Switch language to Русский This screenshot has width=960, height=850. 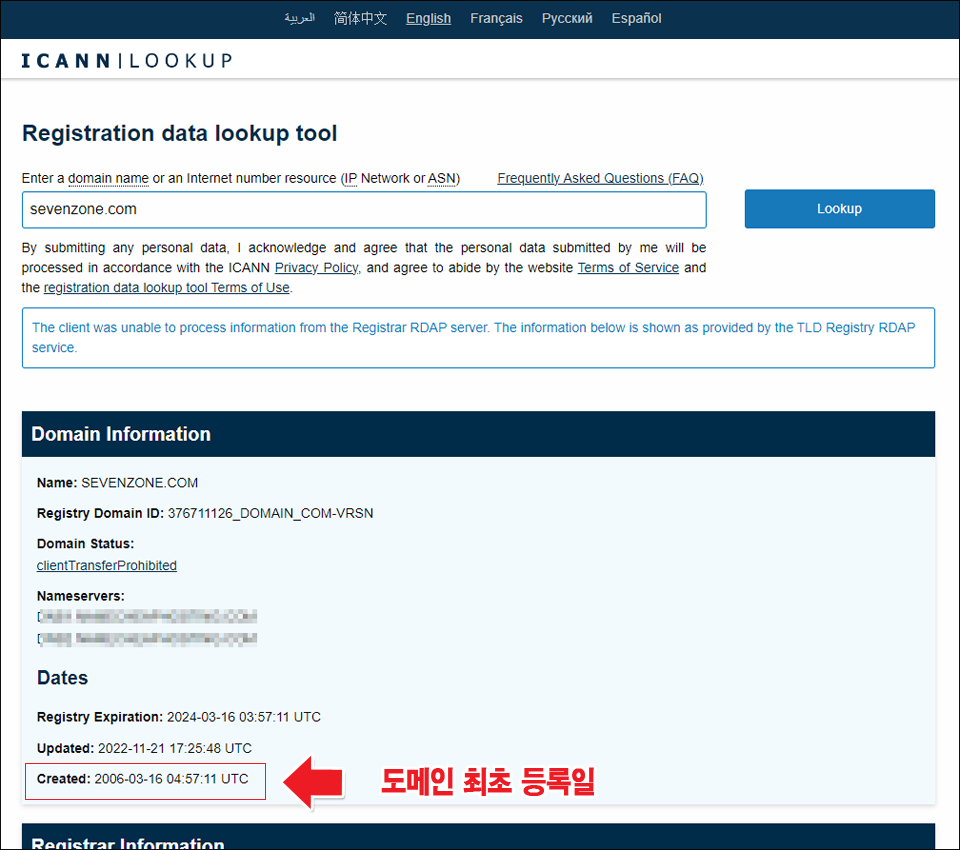pos(567,18)
